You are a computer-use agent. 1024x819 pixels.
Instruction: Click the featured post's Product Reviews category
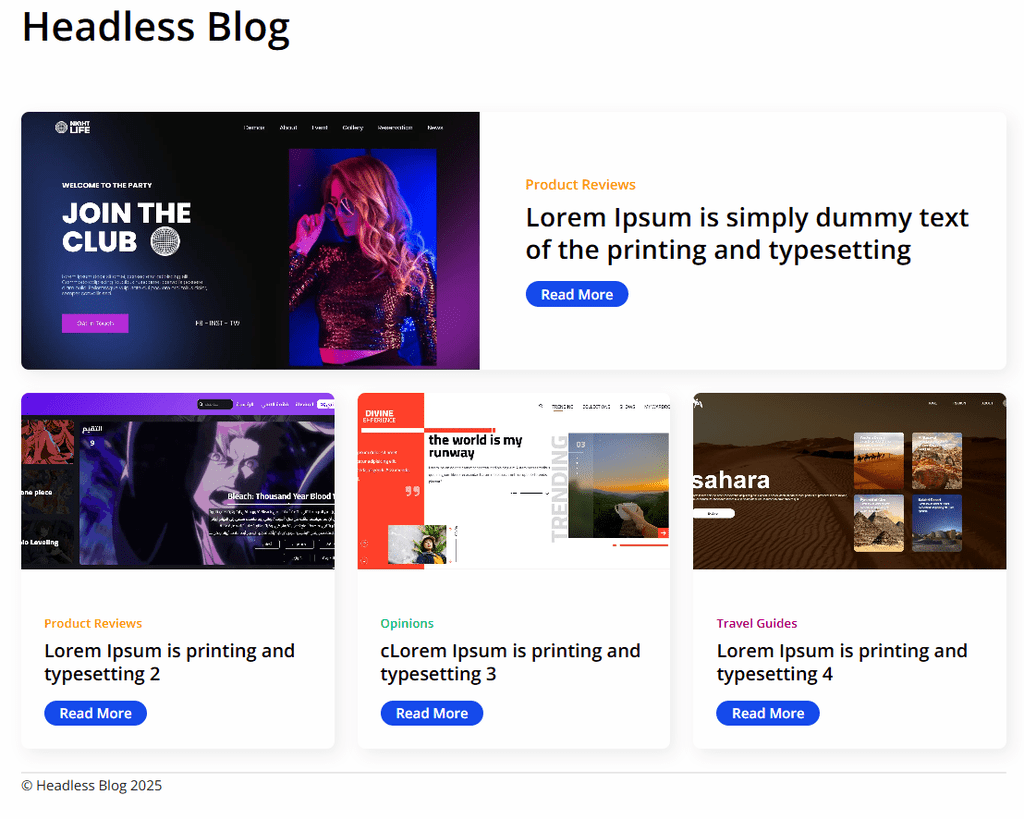pos(580,185)
